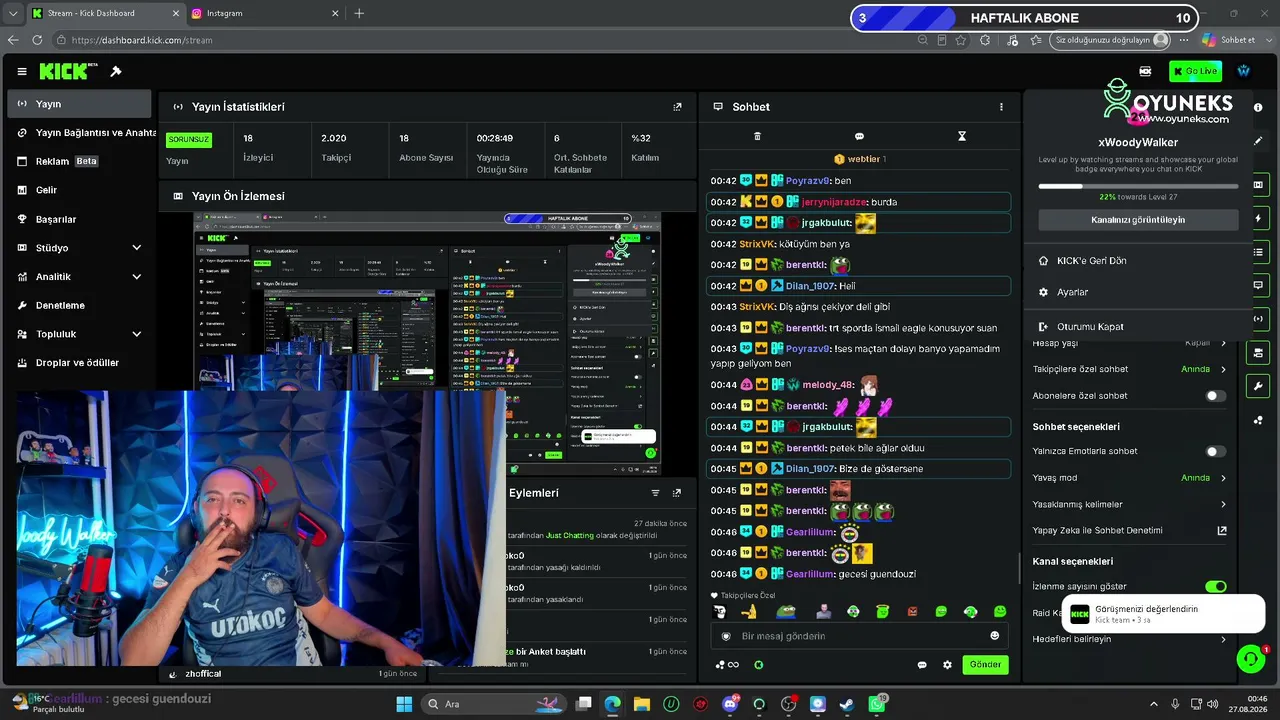The width and height of the screenshot is (1280, 720).
Task: Open Yasaklanmış kelimeler chevron
Action: pyautogui.click(x=1223, y=505)
